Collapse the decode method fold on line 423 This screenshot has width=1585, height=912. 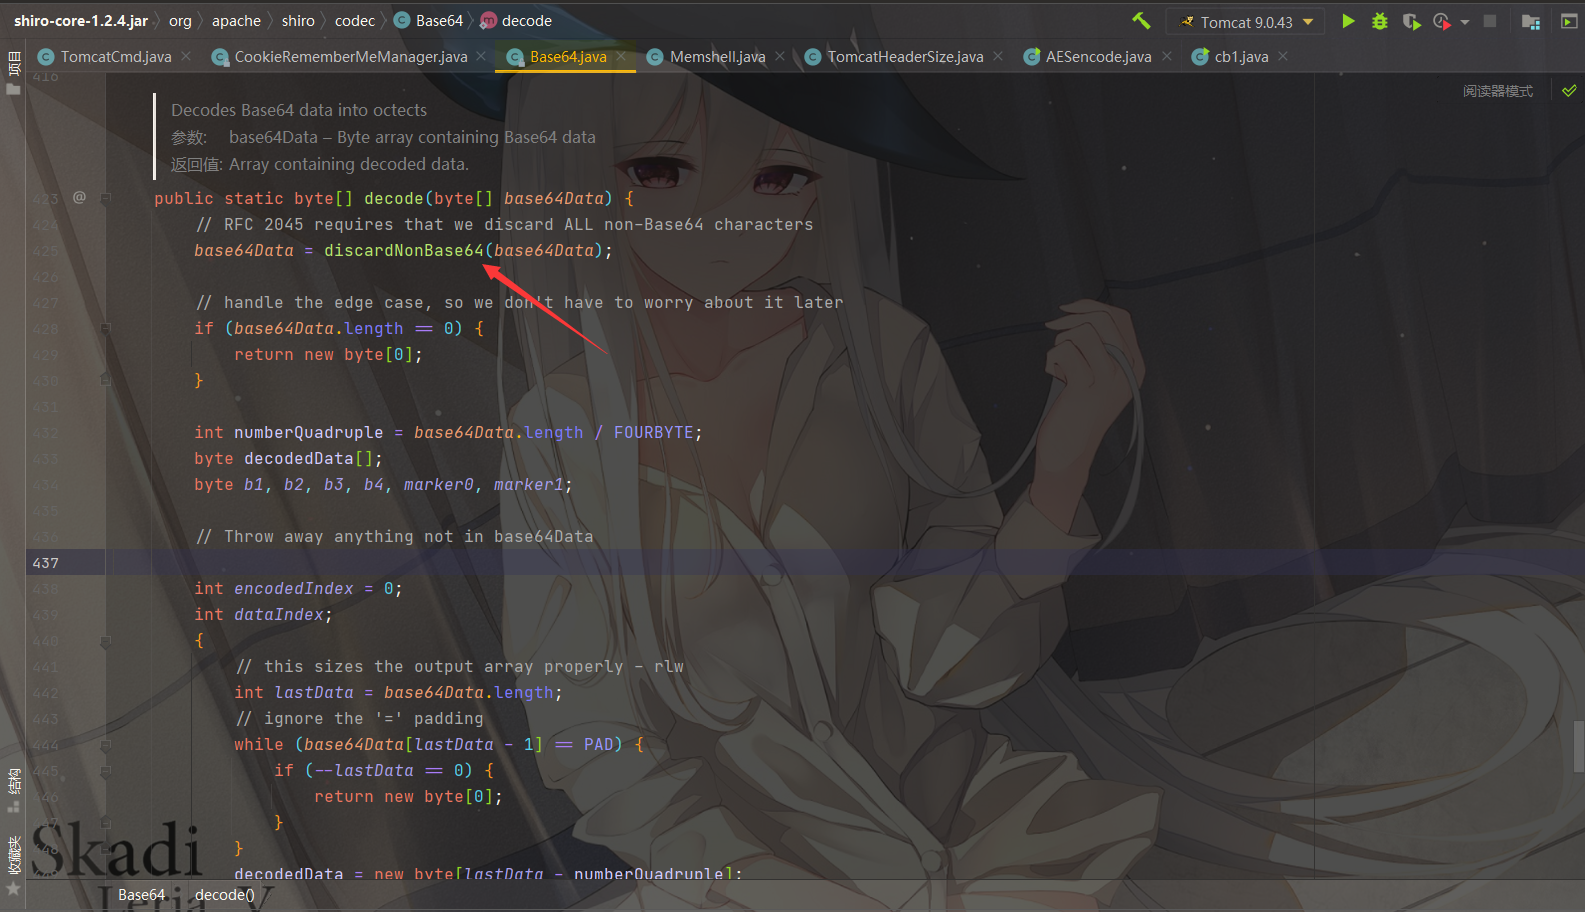(105, 198)
